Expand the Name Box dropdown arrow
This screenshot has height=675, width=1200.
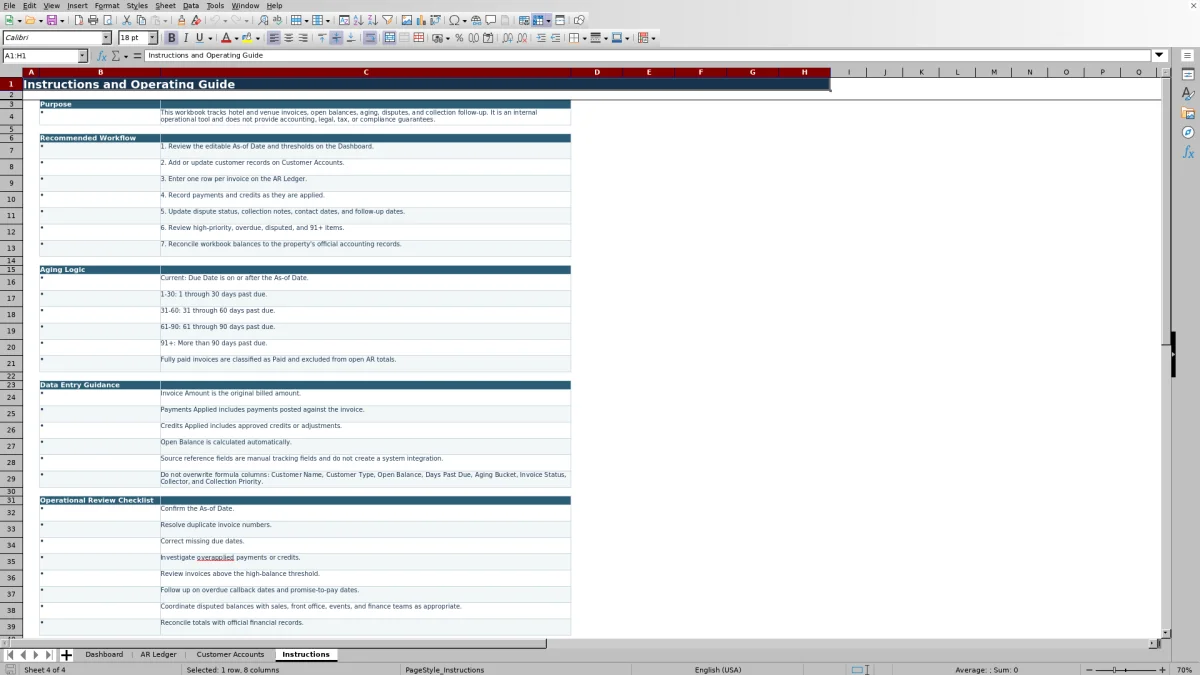[81, 56]
